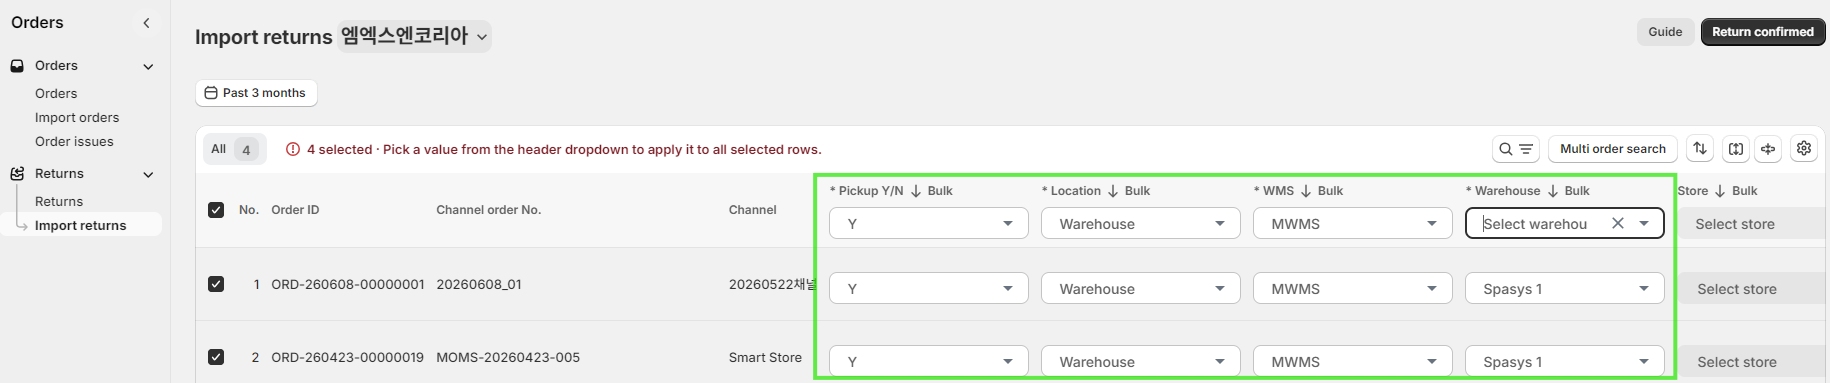Open the Past 3 months date filter
Viewport: 1830px width, 383px height.
coord(256,93)
